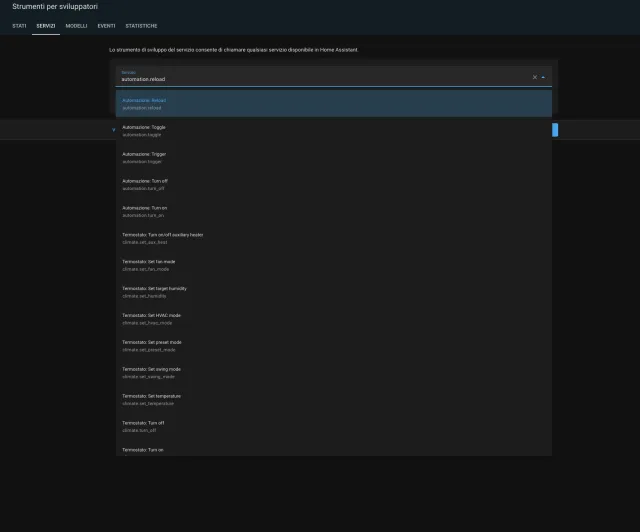The width and height of the screenshot is (640, 532).
Task: Go to the STATISTICHE tab
Action: coord(141,25)
